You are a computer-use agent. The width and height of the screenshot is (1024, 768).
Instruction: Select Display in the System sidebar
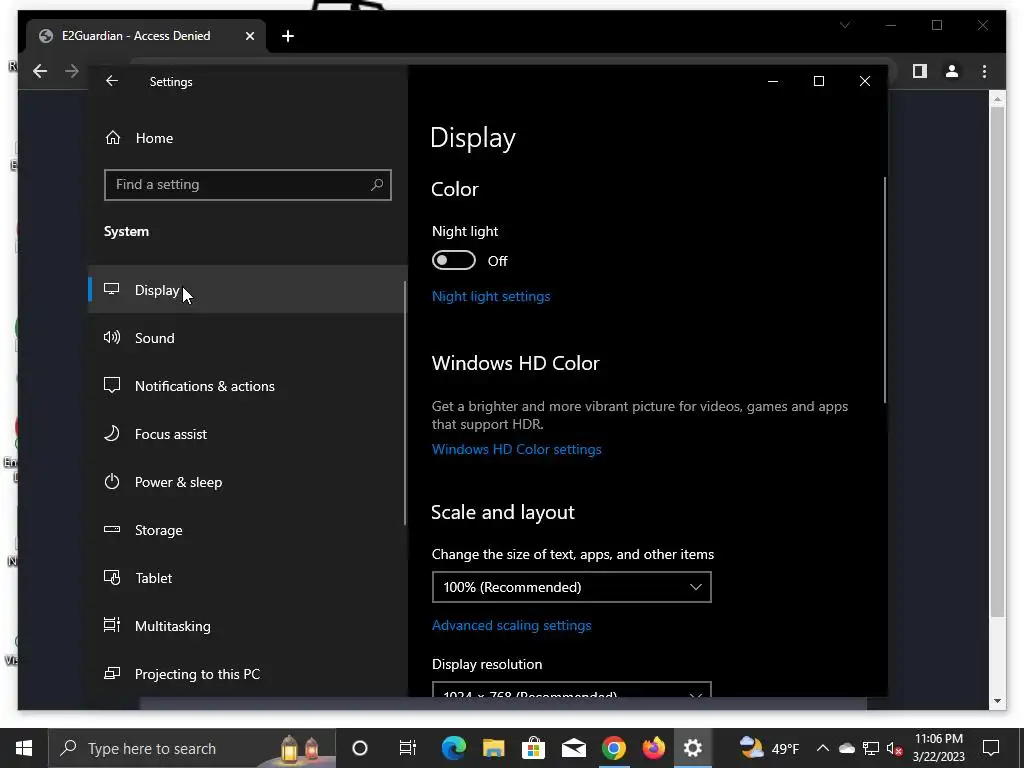click(x=247, y=290)
